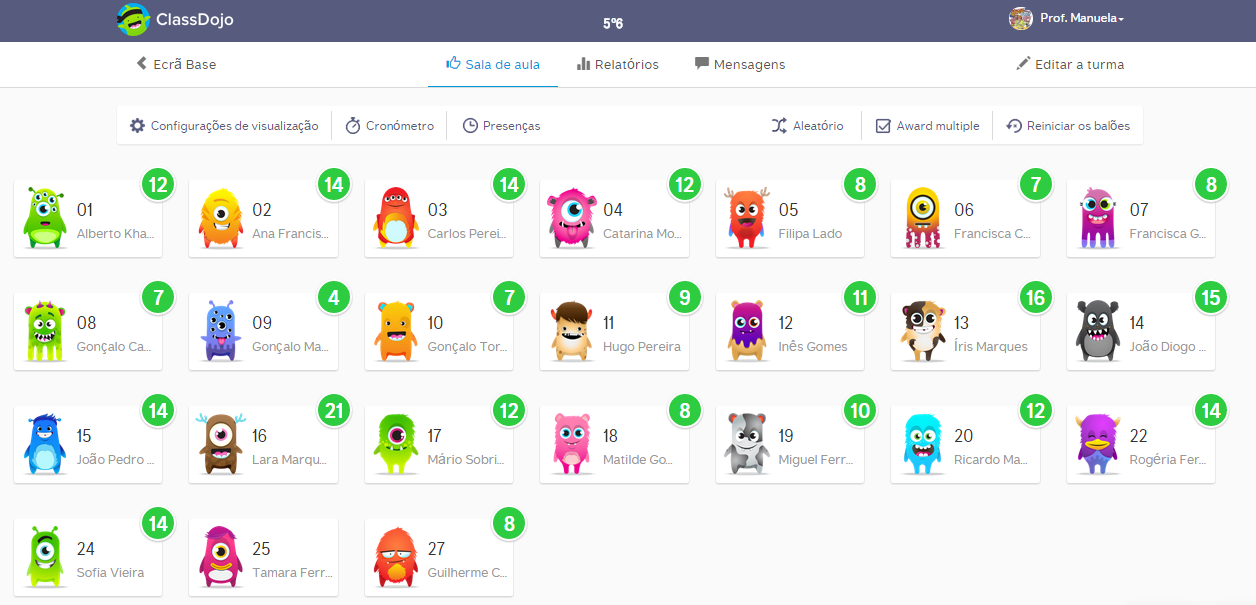1256x605 pixels.
Task: Click name text "Hugo Pereira"
Action: (x=642, y=347)
